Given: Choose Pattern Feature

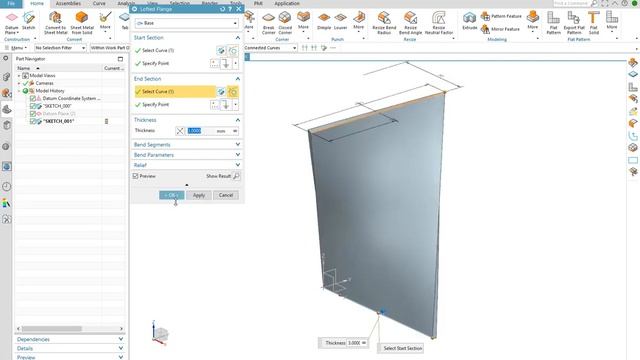Looking at the screenshot, I should tap(501, 16).
